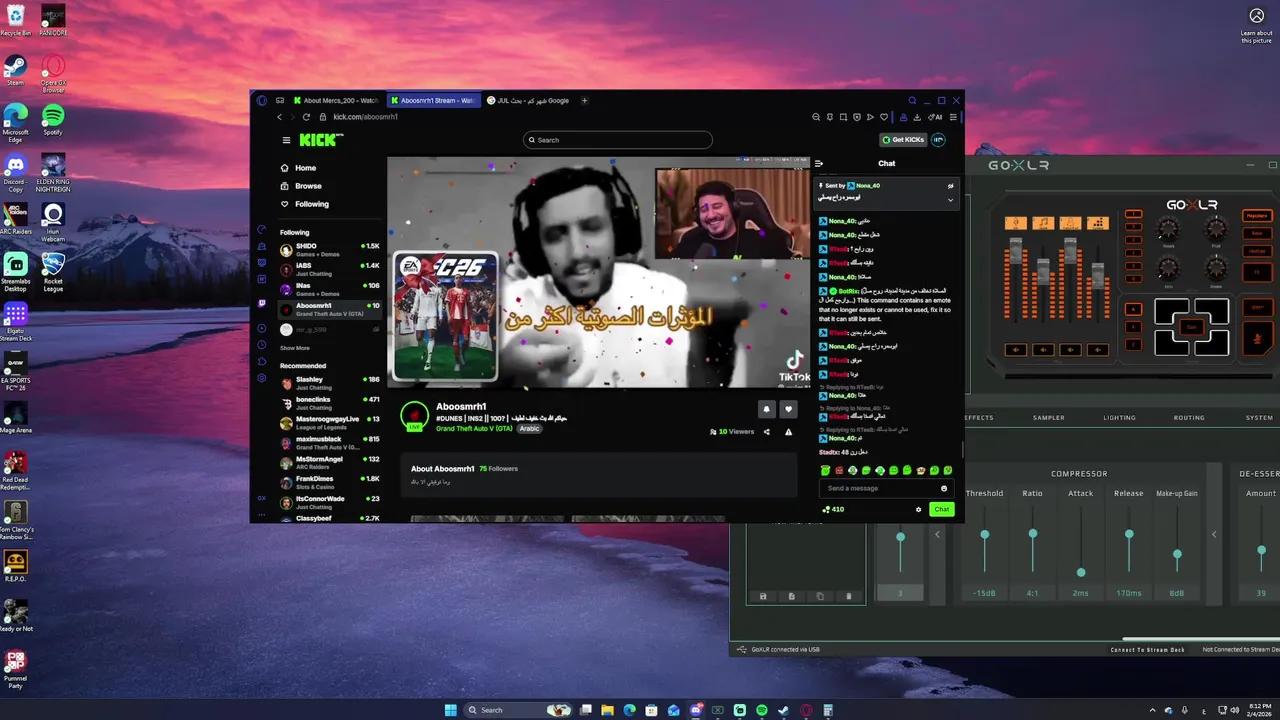Viewport: 1280px width, 720px height.
Task: Open FrankDimes recommended channel
Action: tap(330, 482)
